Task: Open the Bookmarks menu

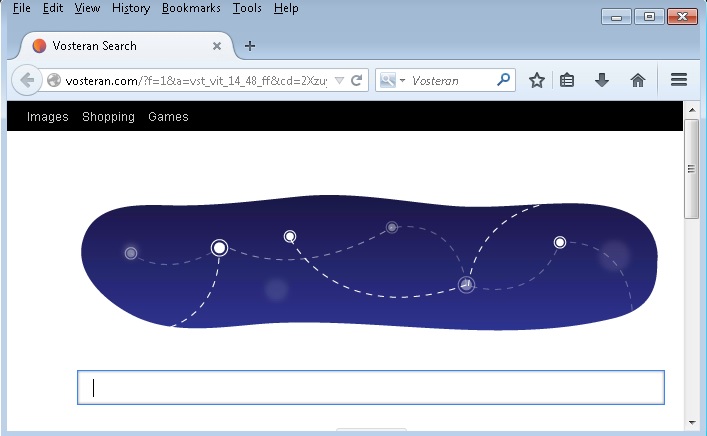Action: [x=191, y=8]
